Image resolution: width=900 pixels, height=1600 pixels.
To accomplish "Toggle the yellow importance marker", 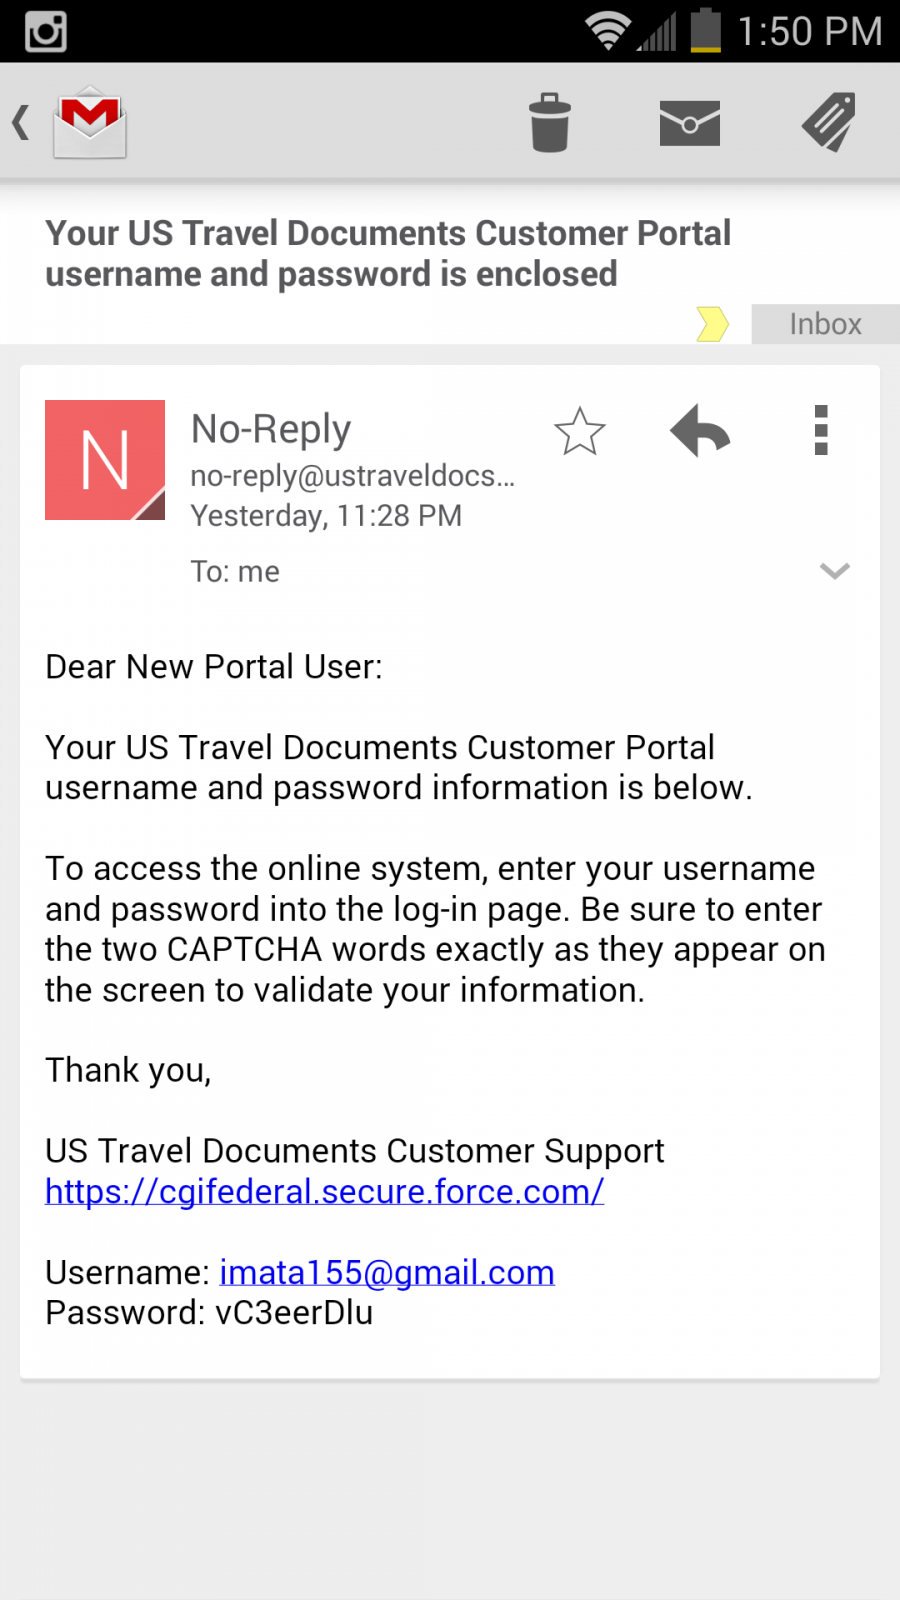I will click(712, 324).
